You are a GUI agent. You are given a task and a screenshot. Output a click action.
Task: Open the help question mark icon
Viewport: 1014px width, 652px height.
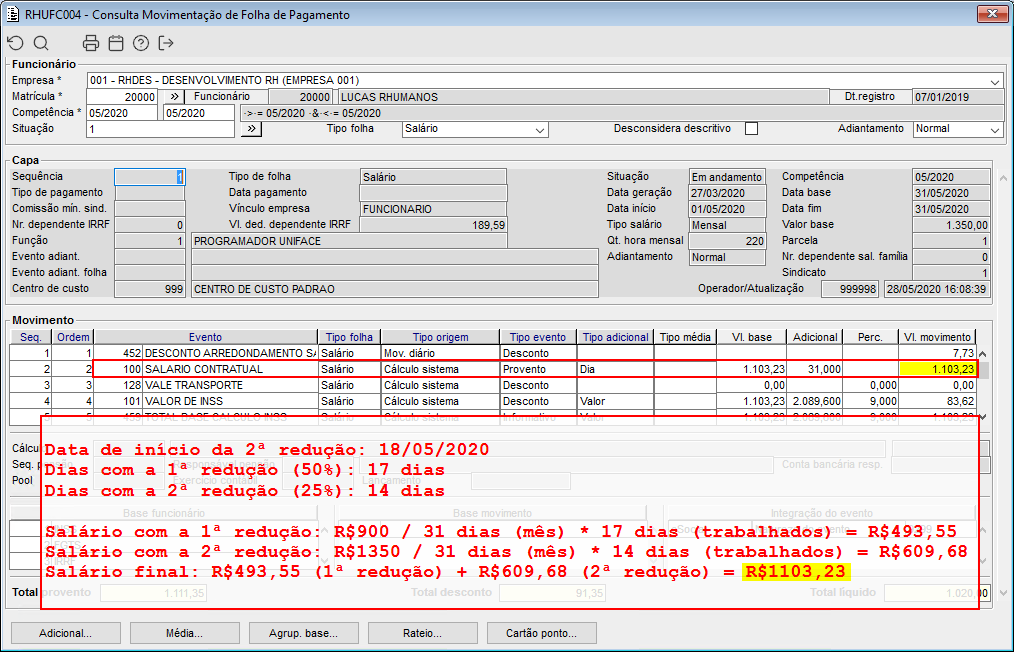coord(141,43)
